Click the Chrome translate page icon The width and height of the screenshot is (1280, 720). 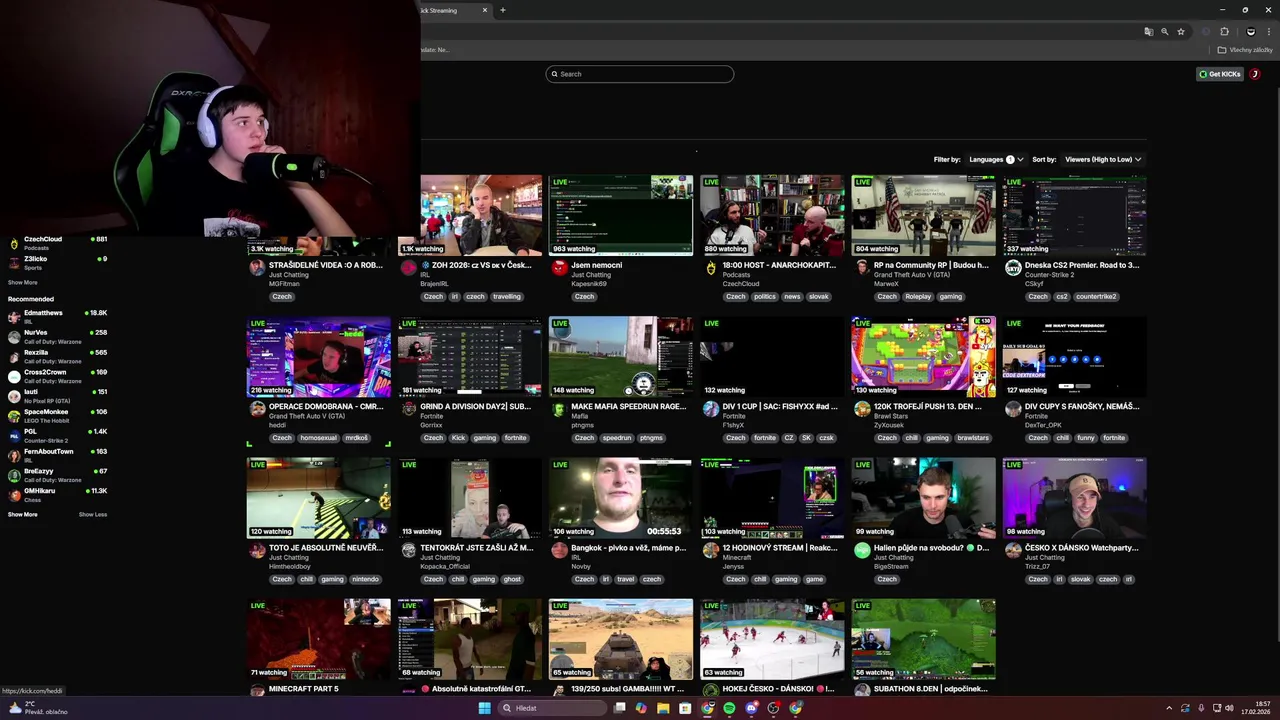(x=1148, y=31)
